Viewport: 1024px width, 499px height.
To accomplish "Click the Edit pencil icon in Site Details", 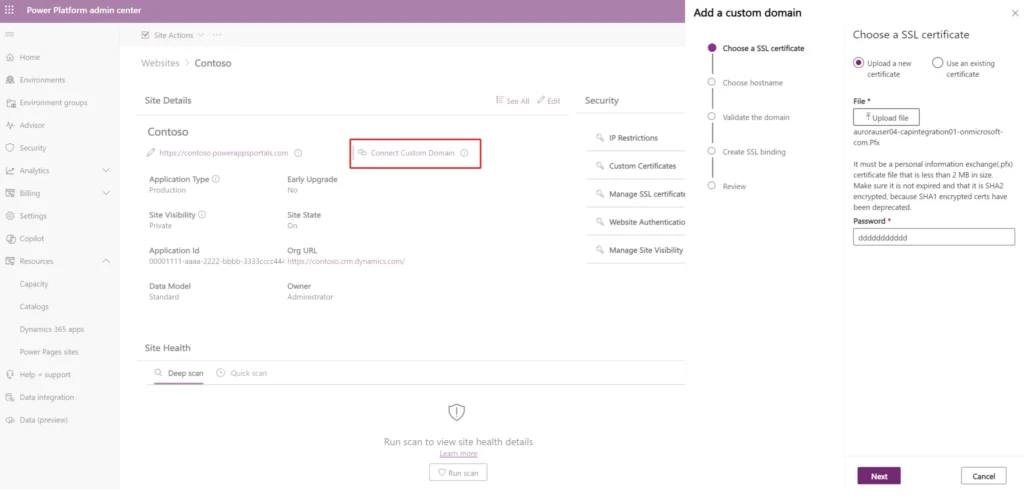I will pos(542,101).
